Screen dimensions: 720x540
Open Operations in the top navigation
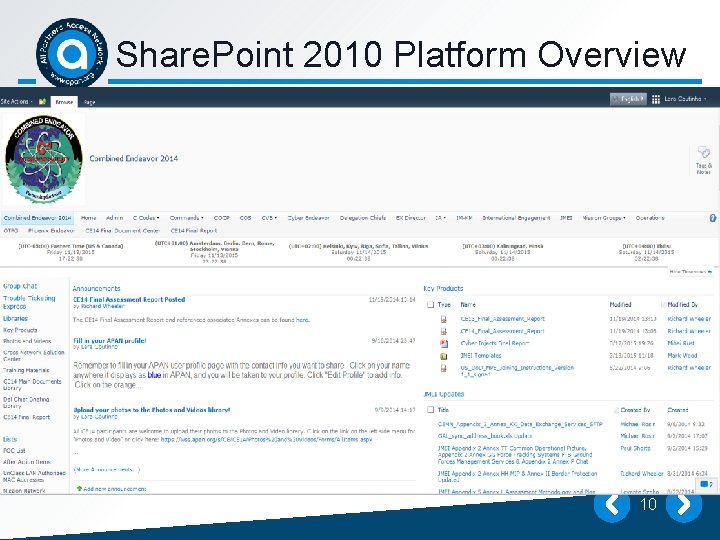click(650, 218)
